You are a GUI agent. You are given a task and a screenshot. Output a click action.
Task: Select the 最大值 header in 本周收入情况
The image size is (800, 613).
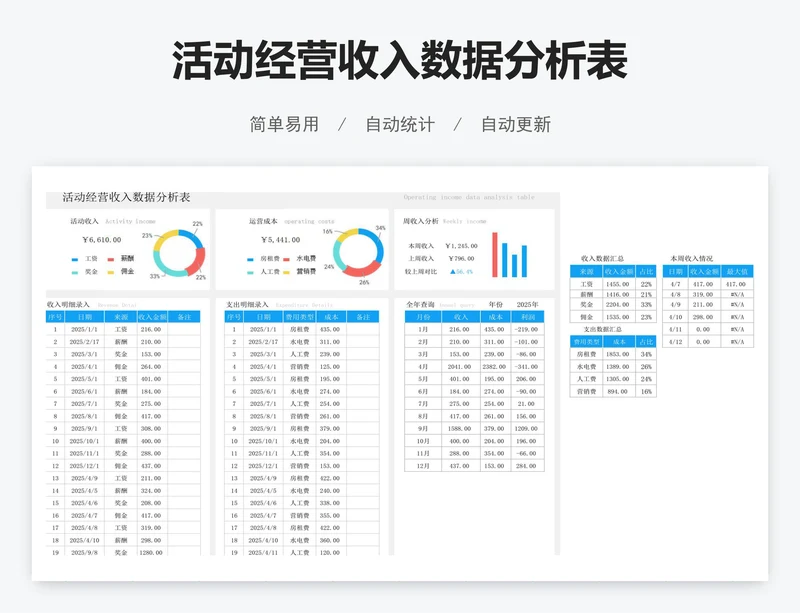(739, 271)
